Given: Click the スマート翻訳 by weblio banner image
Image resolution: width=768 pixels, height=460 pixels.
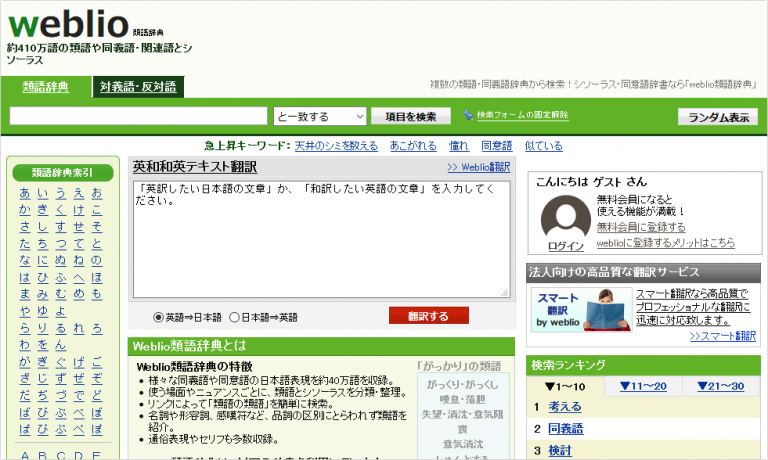Looking at the screenshot, I should [x=581, y=310].
